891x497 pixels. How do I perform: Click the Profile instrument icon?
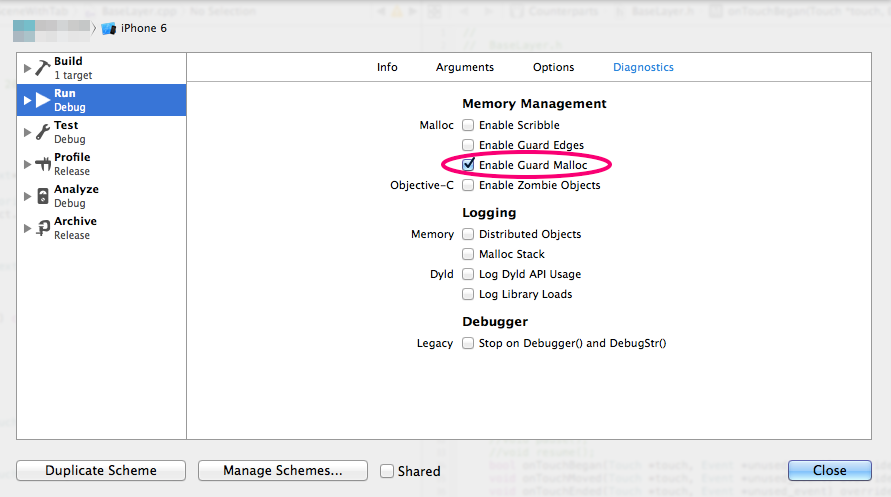pyautogui.click(x=43, y=164)
